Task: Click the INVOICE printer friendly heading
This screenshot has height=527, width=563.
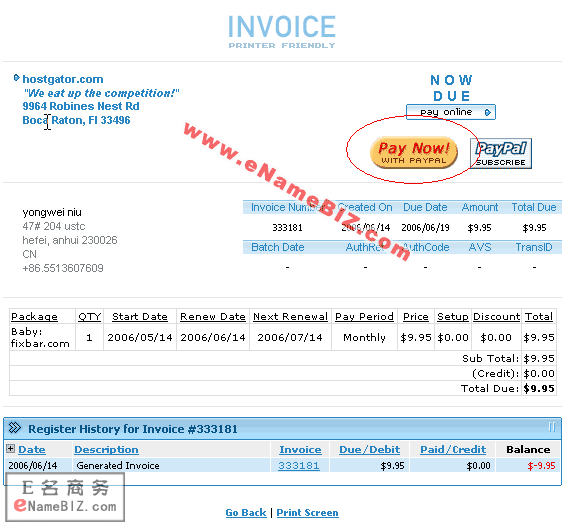Action: click(282, 31)
